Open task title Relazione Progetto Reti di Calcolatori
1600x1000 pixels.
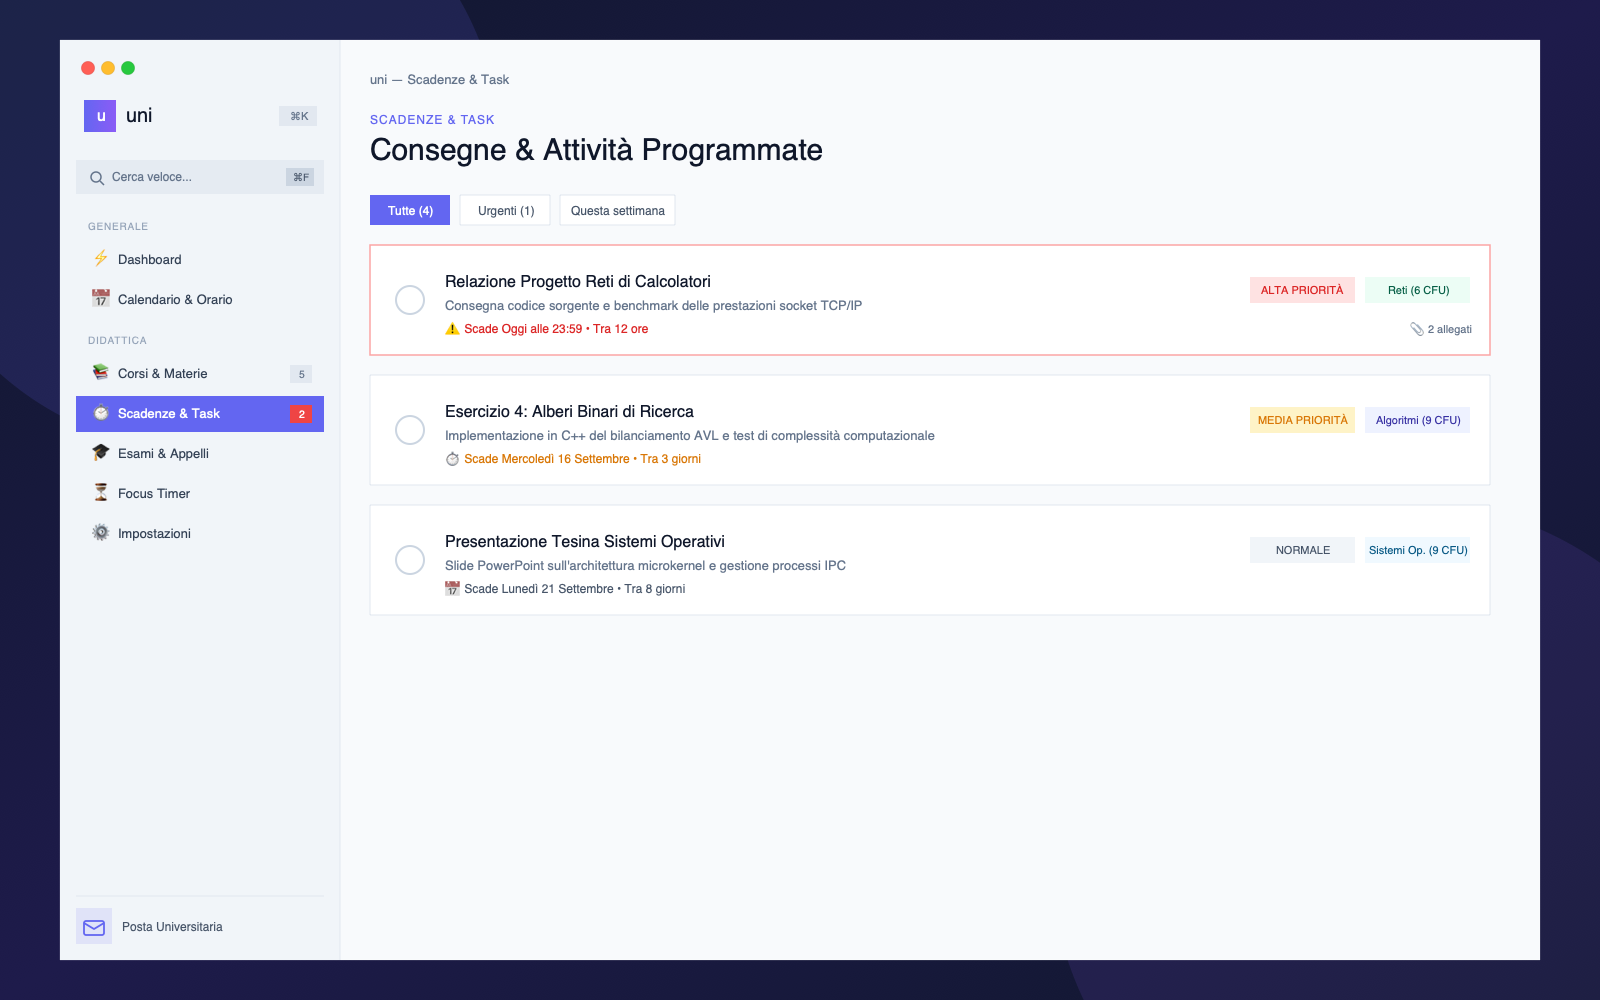click(x=578, y=282)
